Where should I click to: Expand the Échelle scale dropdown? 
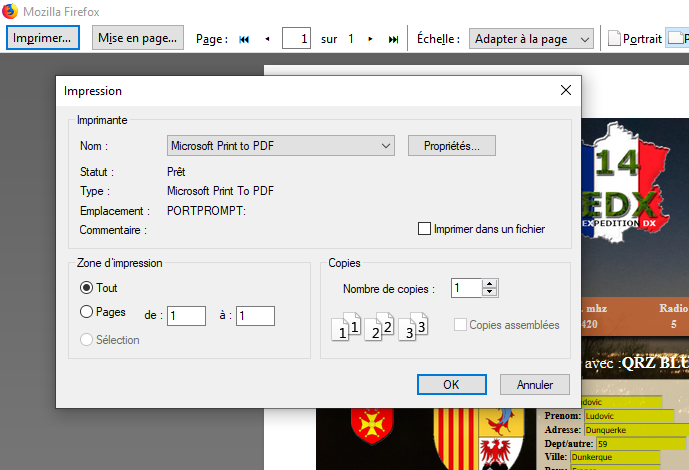532,39
